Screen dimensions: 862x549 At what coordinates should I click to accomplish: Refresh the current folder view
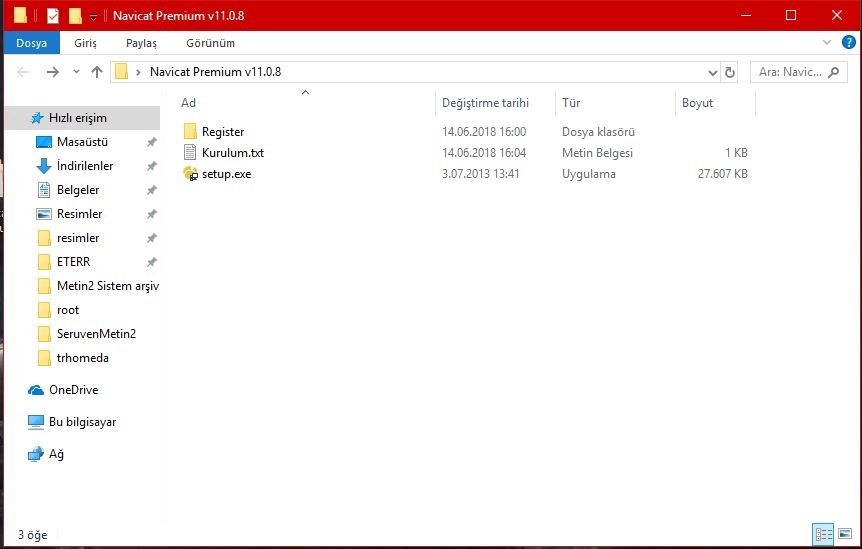click(x=730, y=72)
